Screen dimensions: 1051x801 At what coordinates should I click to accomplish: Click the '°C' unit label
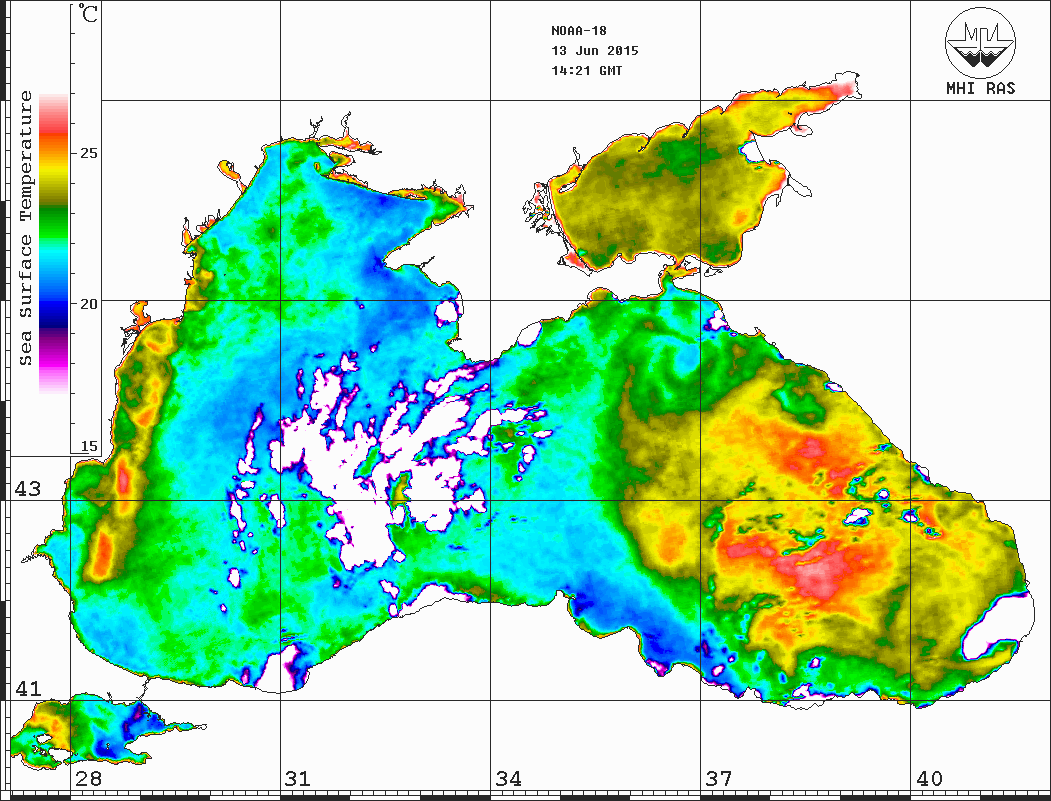87,13
